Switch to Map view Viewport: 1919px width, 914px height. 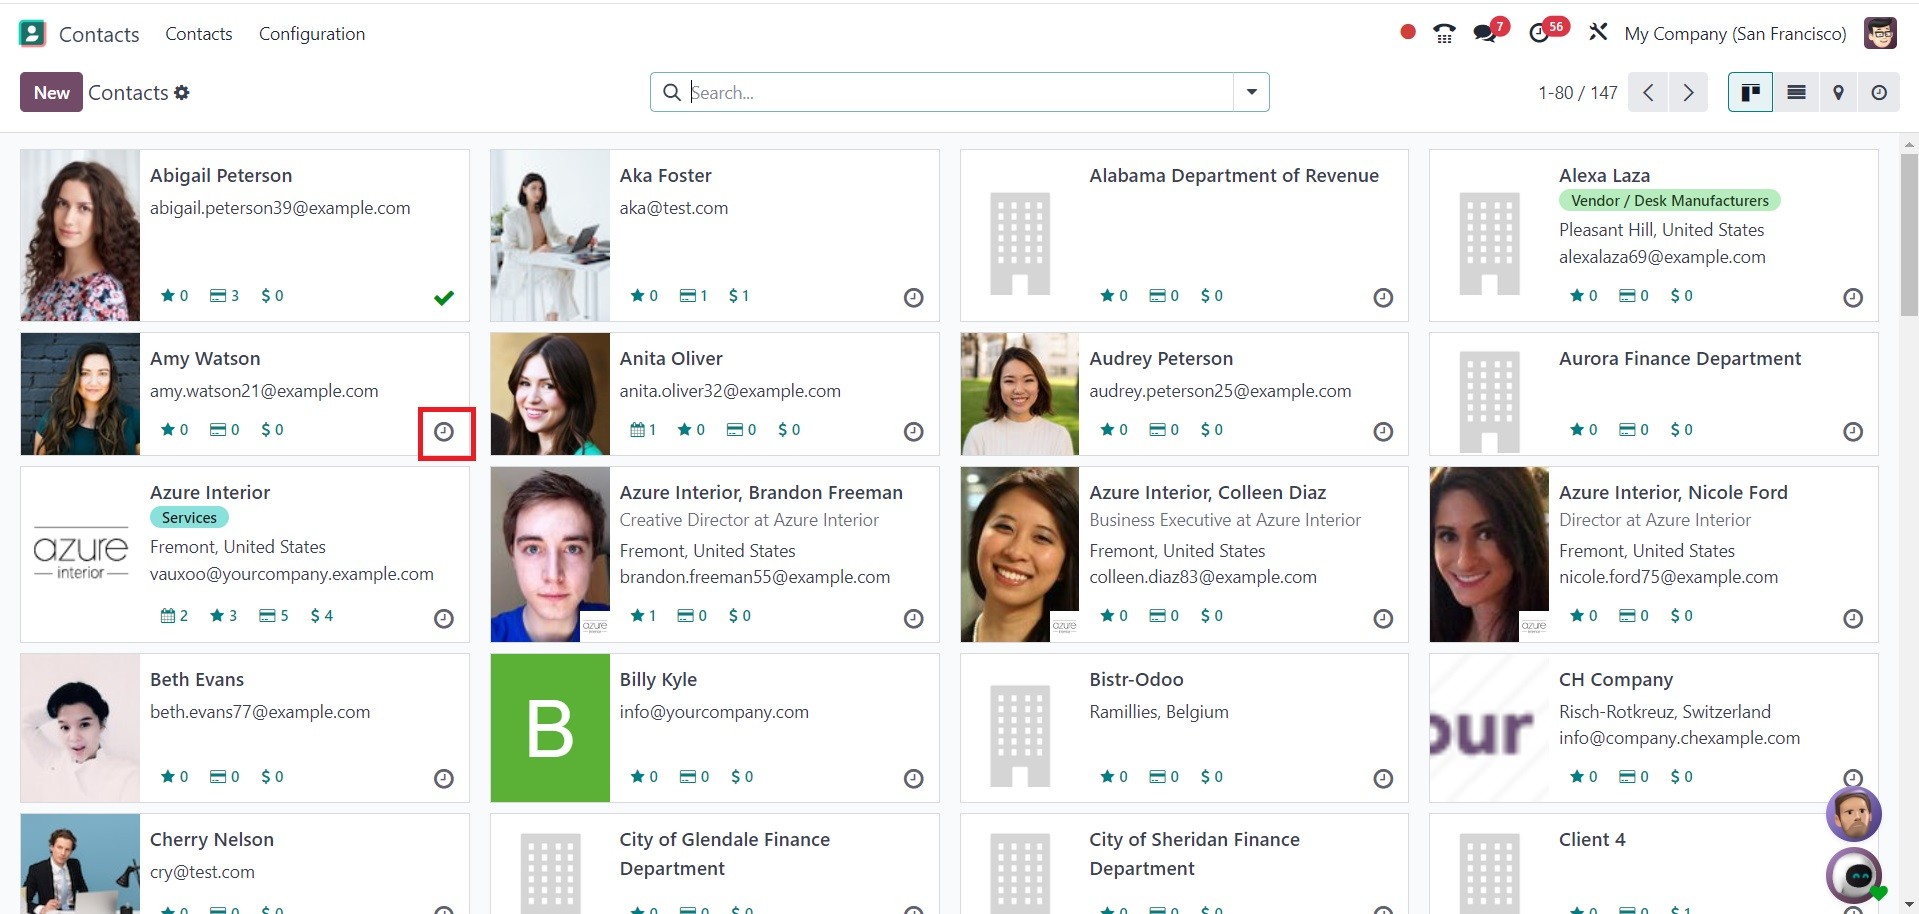tap(1838, 92)
